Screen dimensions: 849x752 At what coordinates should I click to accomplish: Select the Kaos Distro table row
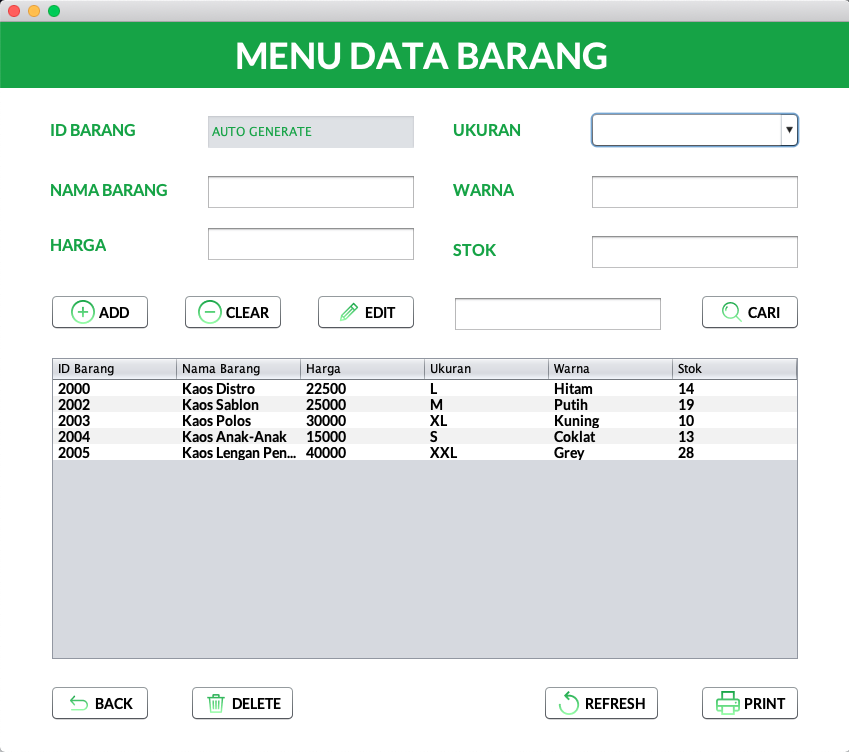[300, 389]
